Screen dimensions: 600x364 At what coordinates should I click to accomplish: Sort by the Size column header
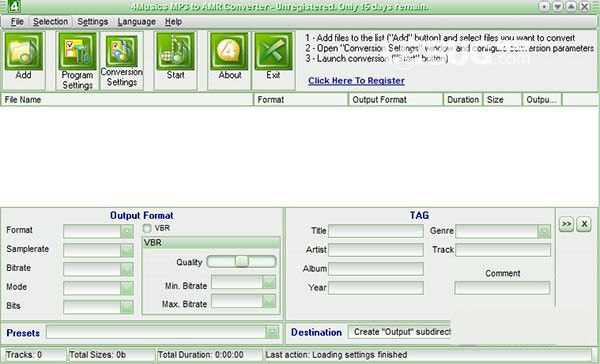pos(503,100)
